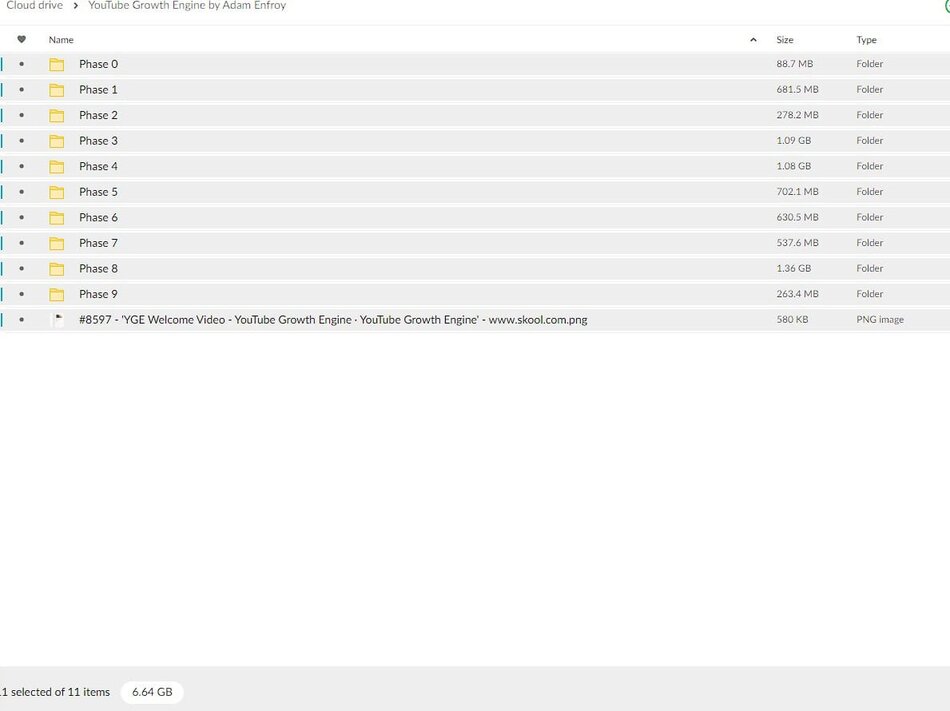Open the Phase 8 folder icon
Image resolution: width=950 pixels, height=711 pixels.
57,269
